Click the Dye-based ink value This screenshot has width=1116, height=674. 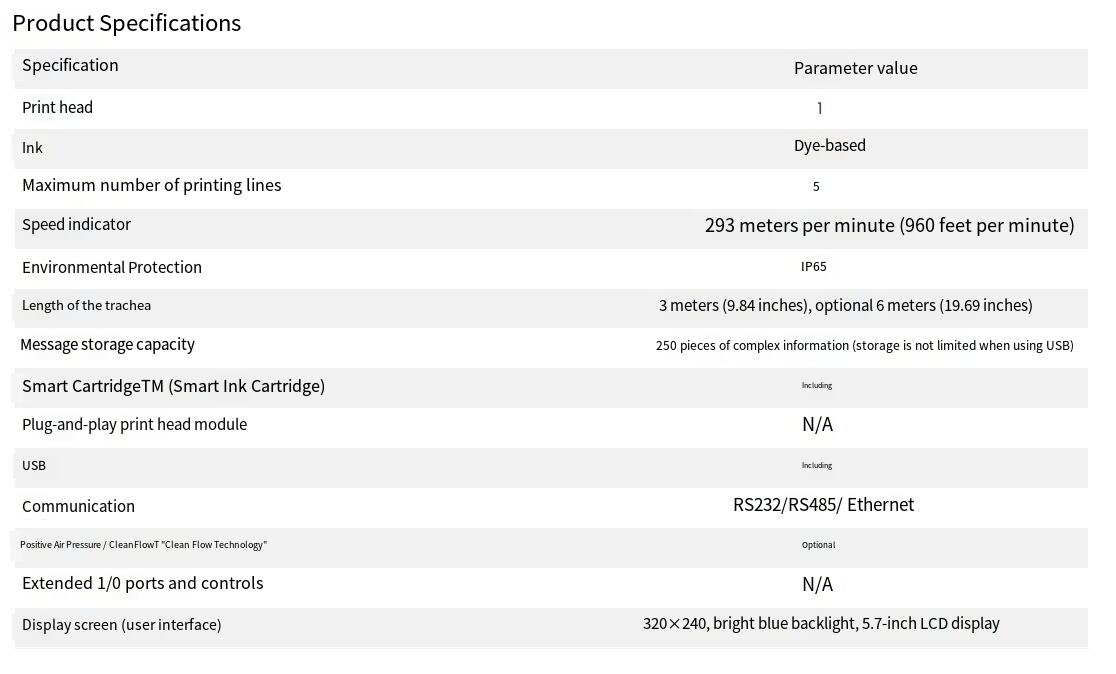point(829,145)
